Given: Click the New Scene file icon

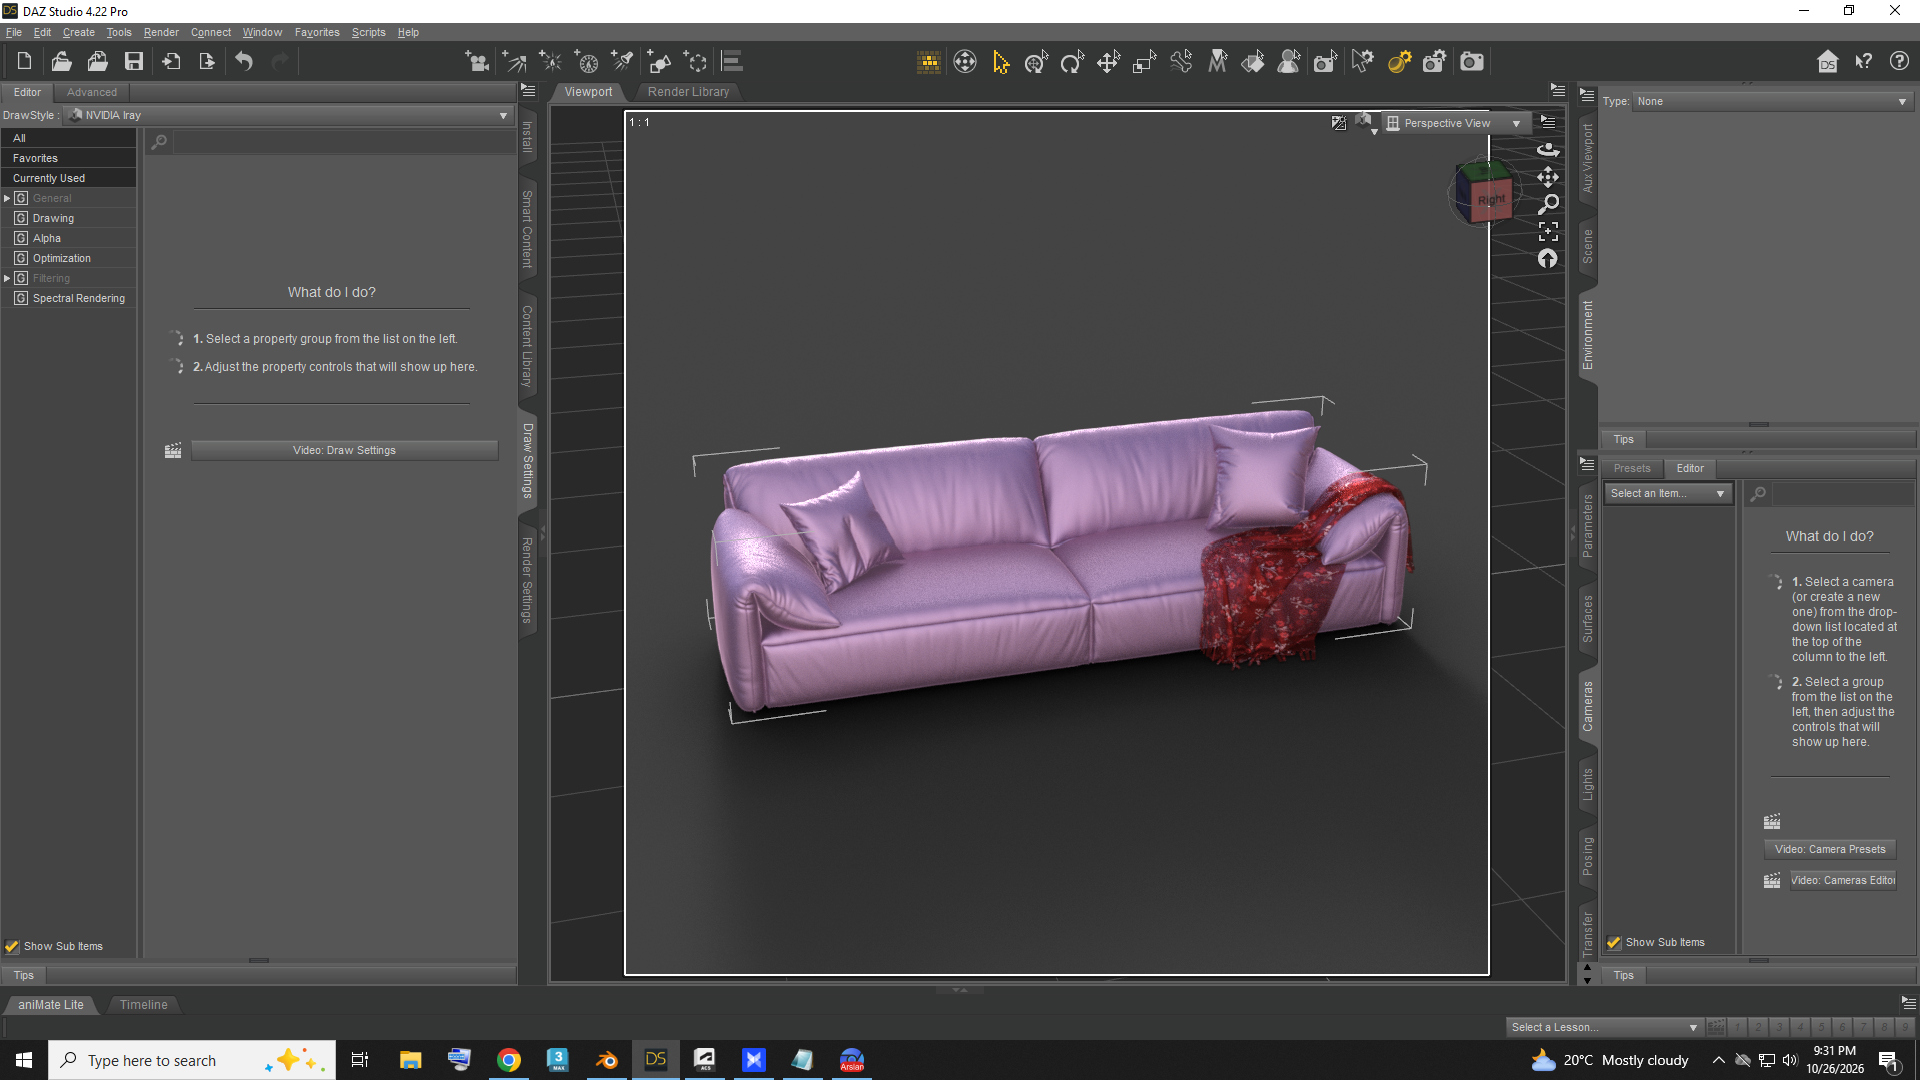Looking at the screenshot, I should [x=24, y=62].
